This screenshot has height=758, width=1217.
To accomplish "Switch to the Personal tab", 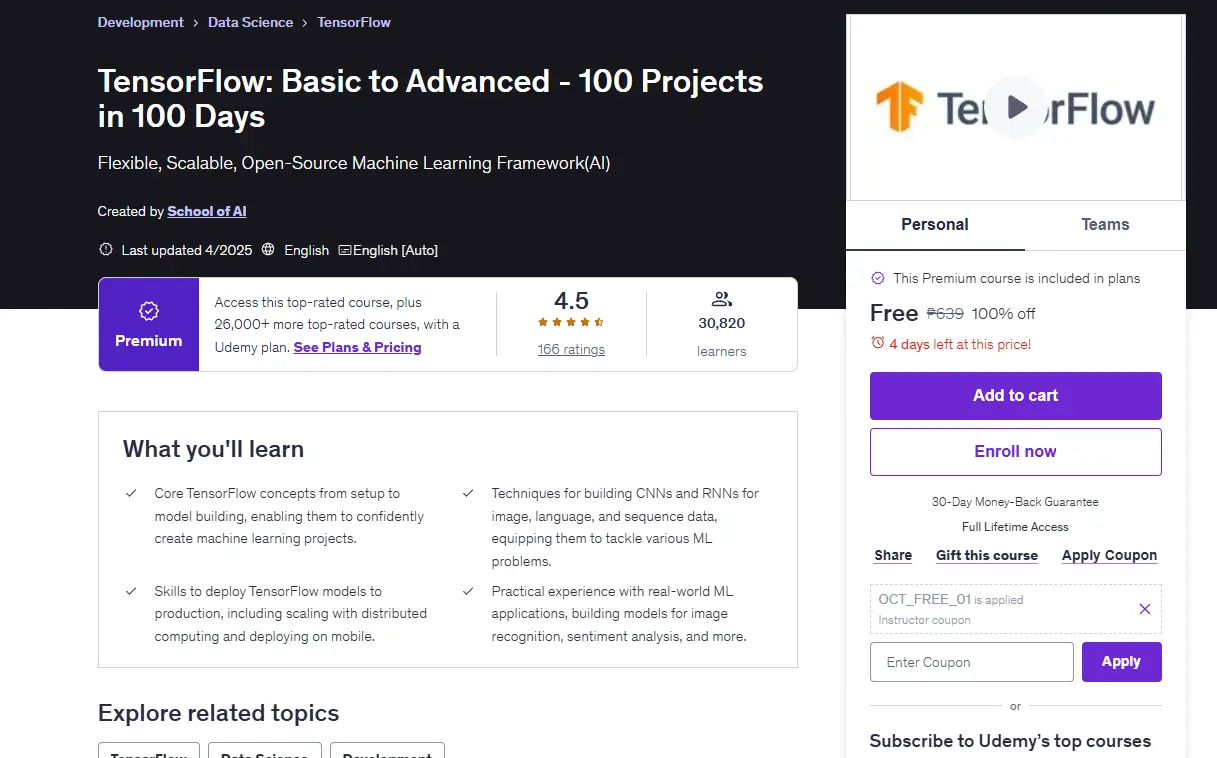I will click(x=935, y=225).
